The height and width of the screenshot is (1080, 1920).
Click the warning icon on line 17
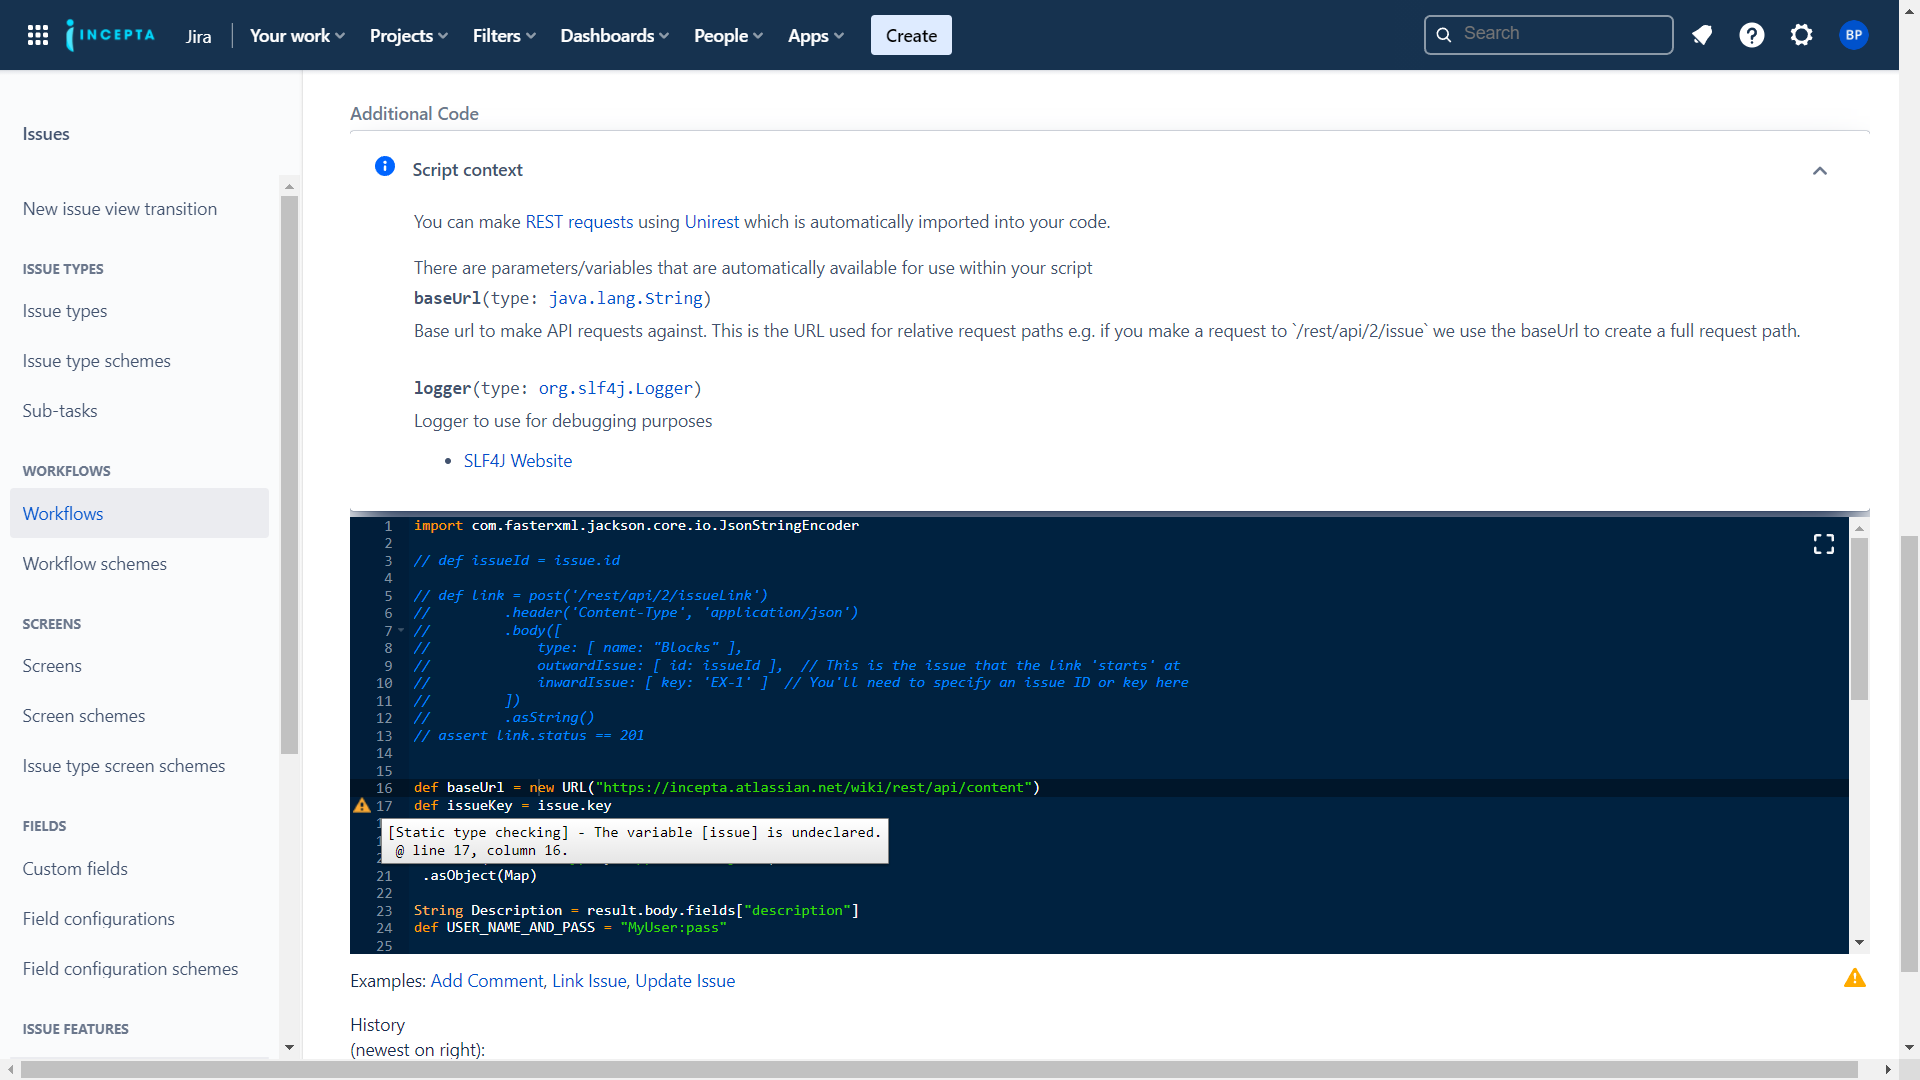[362, 806]
